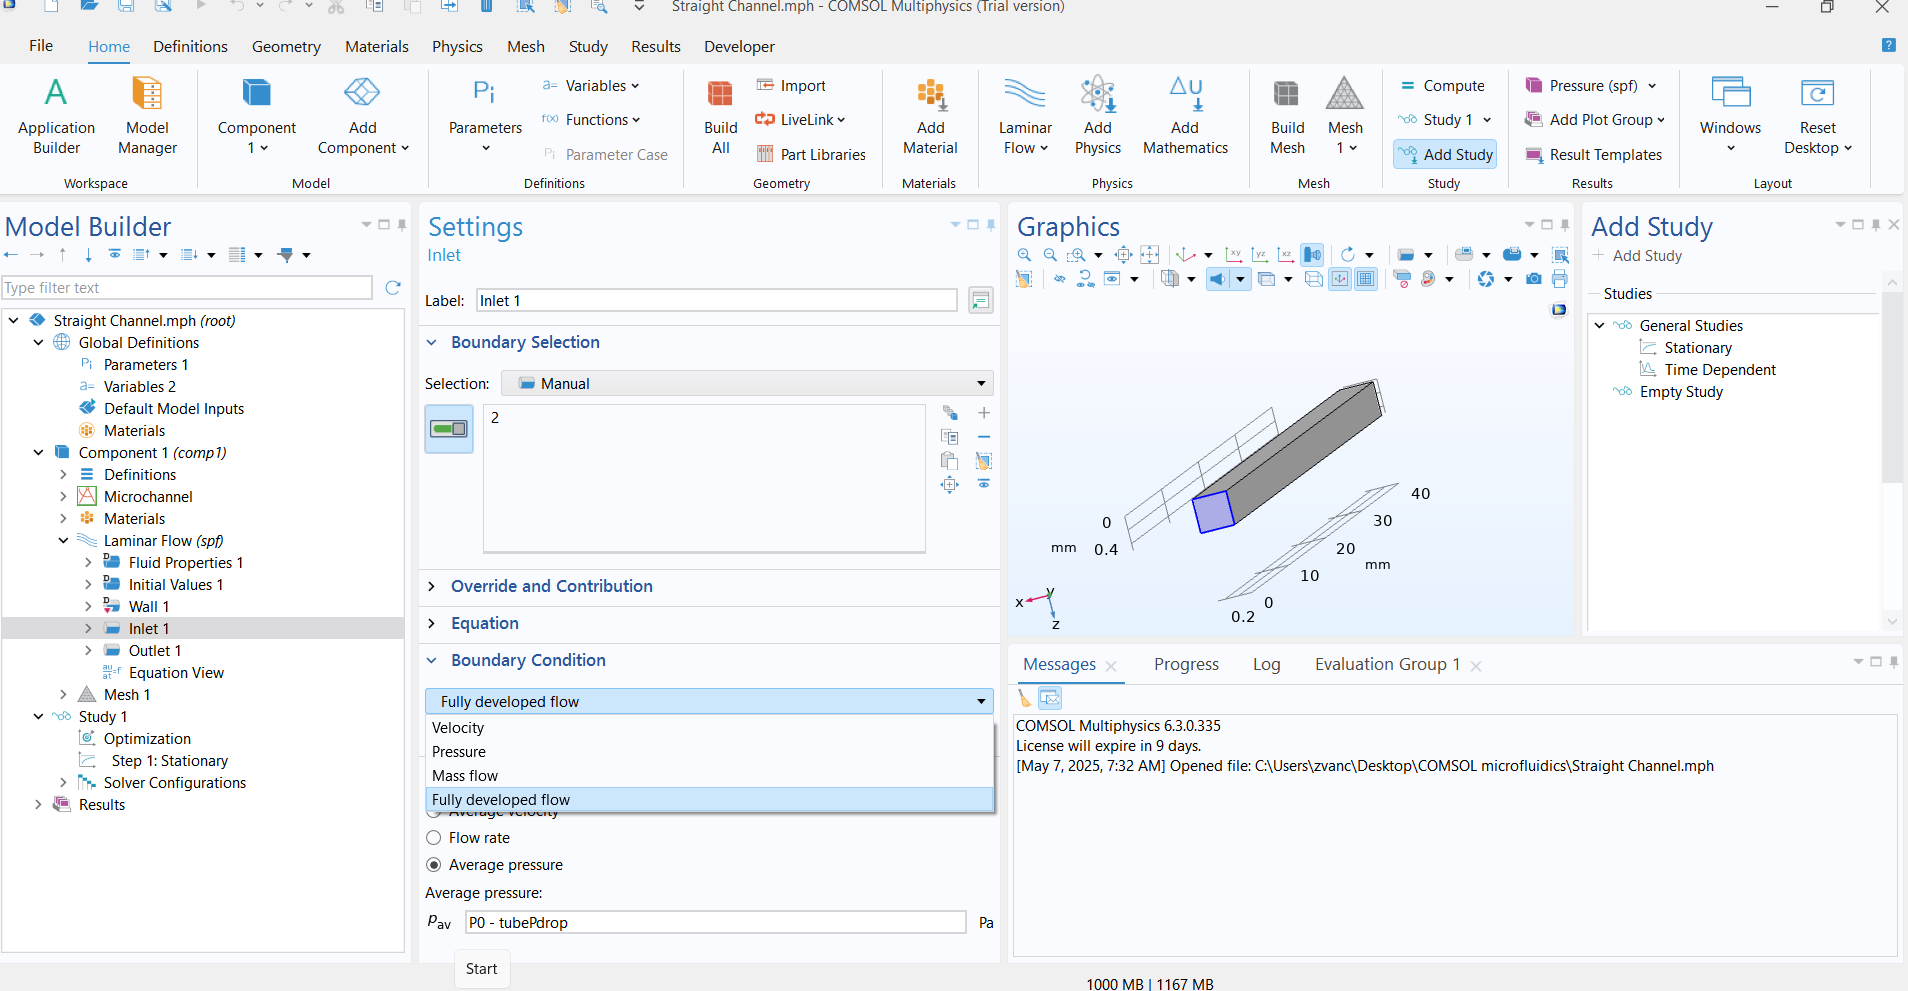Click the Add Study ribbon button
1908x991 pixels.
1445,155
